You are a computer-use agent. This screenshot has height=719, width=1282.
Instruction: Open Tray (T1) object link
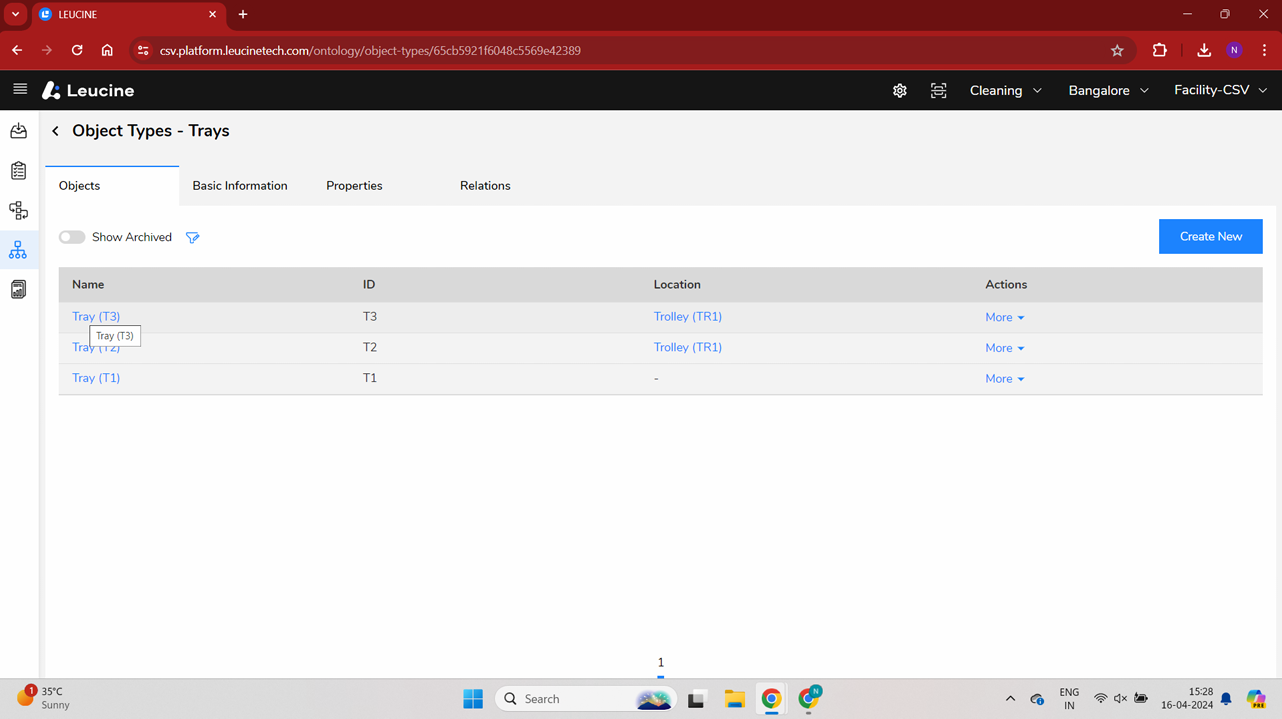pos(96,378)
